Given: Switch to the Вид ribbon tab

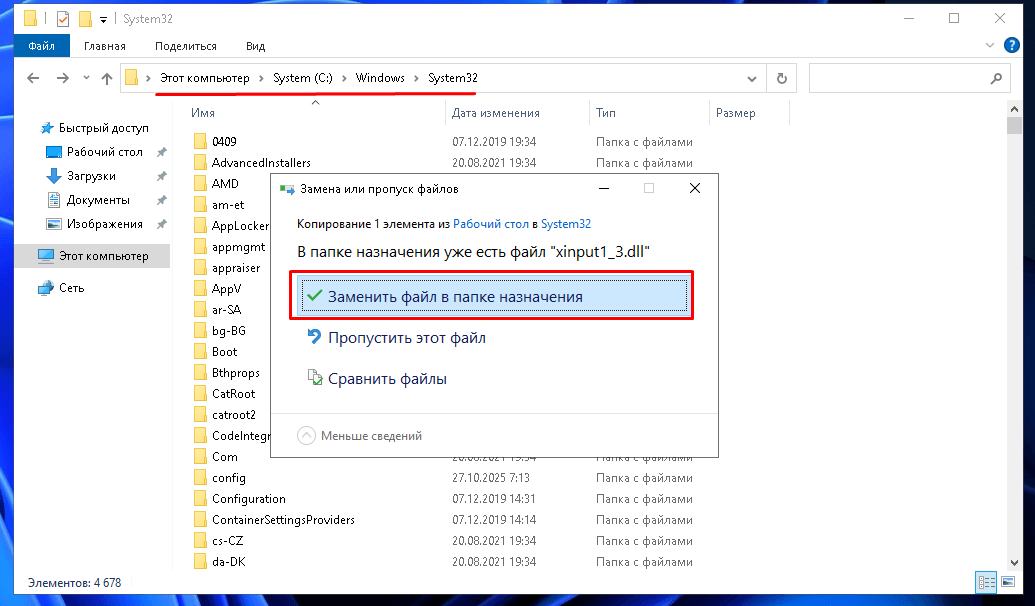Looking at the screenshot, I should [x=254, y=46].
